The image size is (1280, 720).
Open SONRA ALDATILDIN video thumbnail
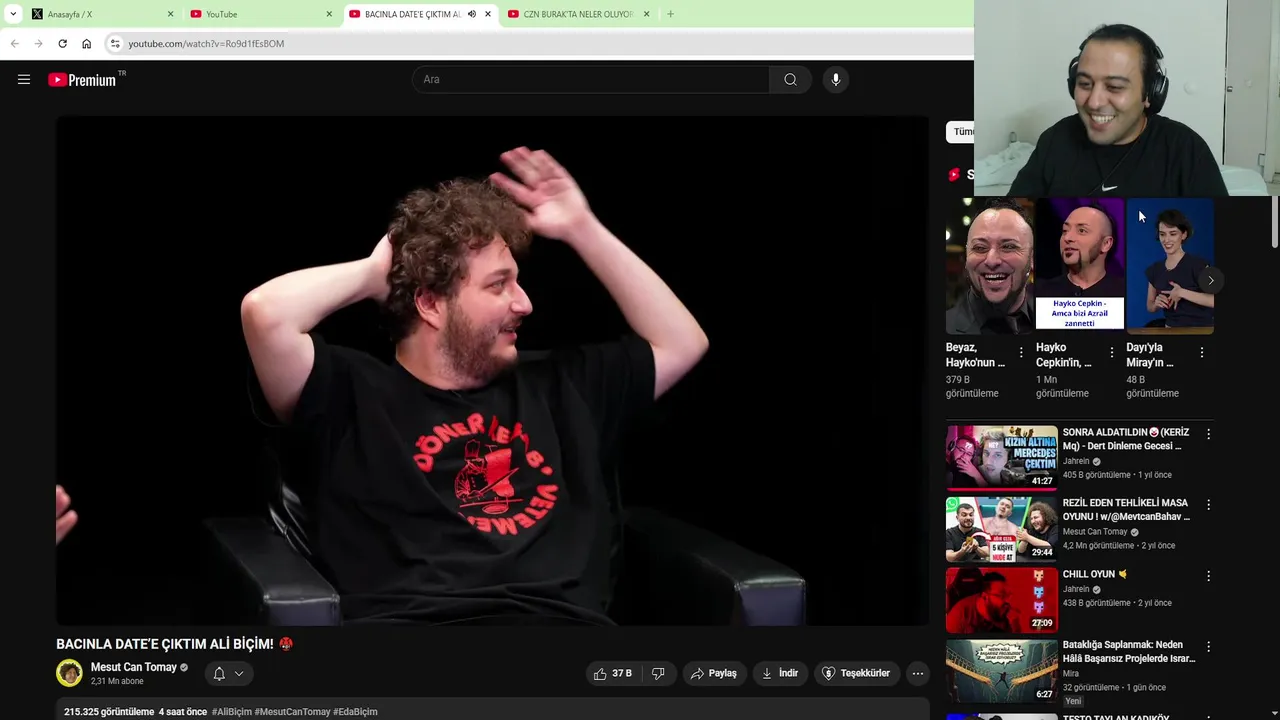tap(1002, 457)
